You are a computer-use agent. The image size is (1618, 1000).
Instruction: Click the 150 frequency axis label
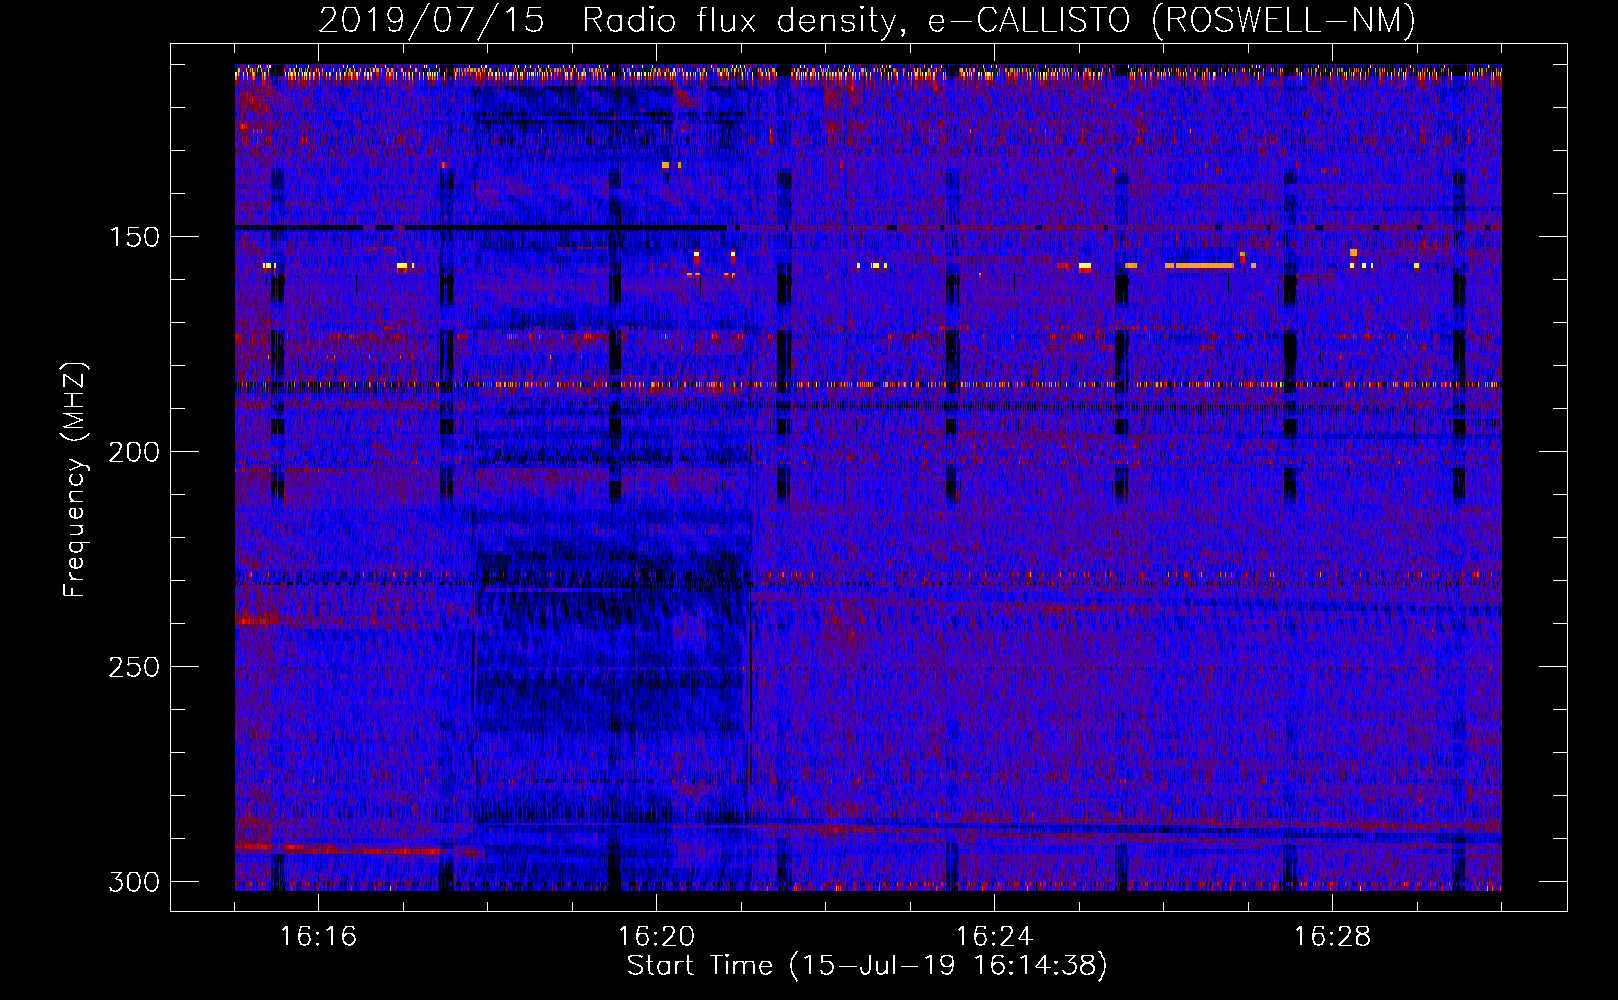pos(134,237)
